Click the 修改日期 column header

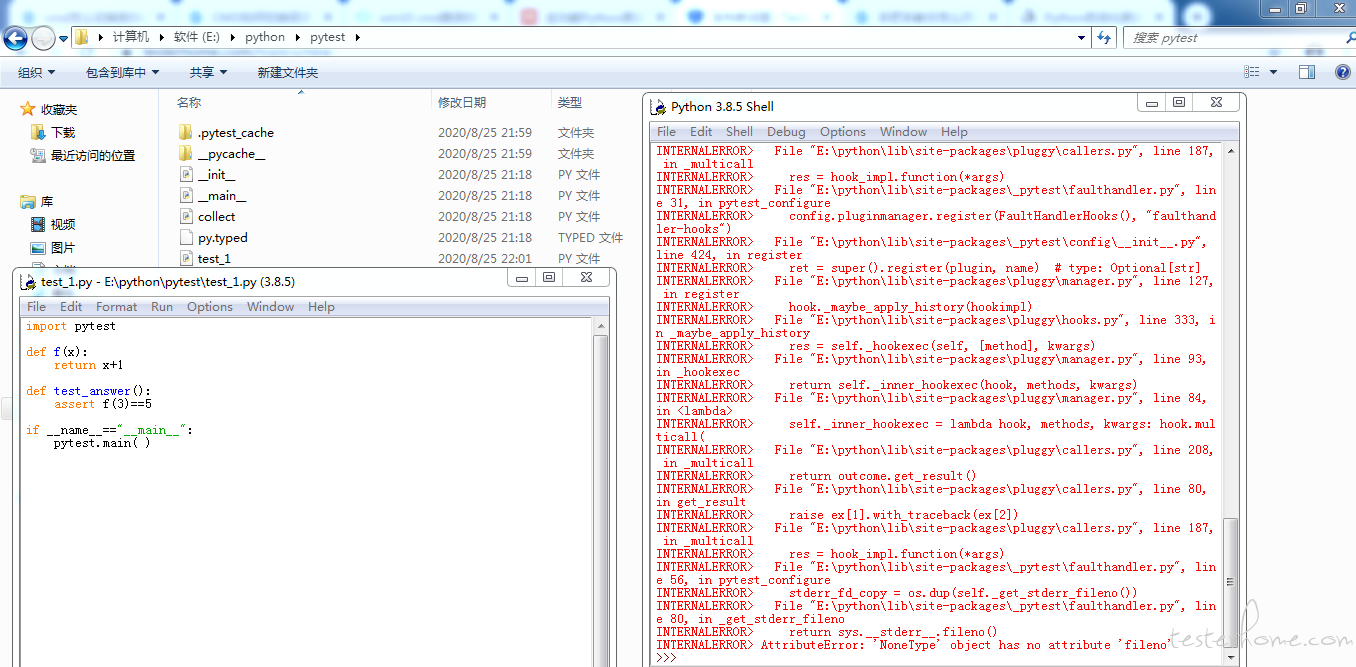click(x=462, y=102)
